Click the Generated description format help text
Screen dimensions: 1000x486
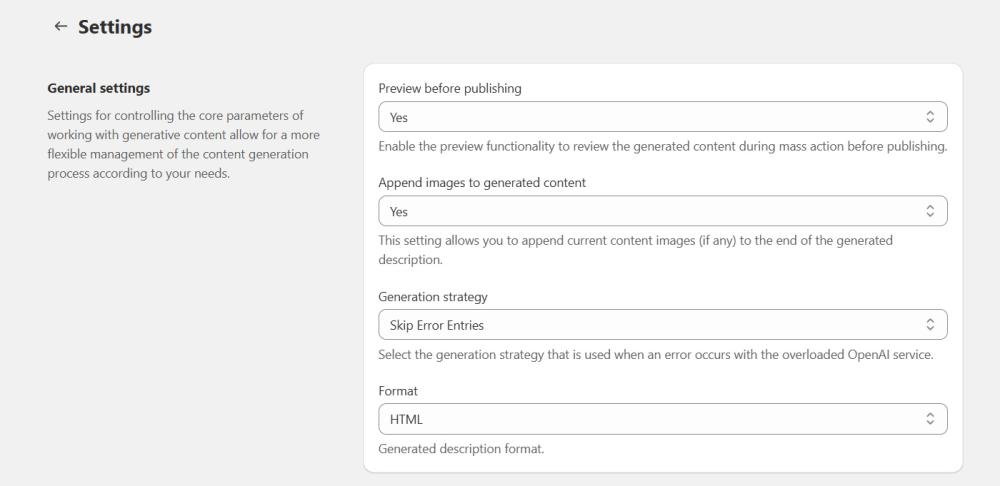click(461, 448)
